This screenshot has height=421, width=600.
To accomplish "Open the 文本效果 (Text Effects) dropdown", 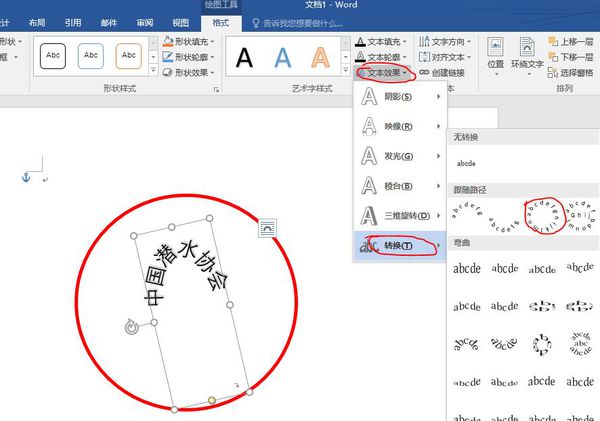I will 386,73.
